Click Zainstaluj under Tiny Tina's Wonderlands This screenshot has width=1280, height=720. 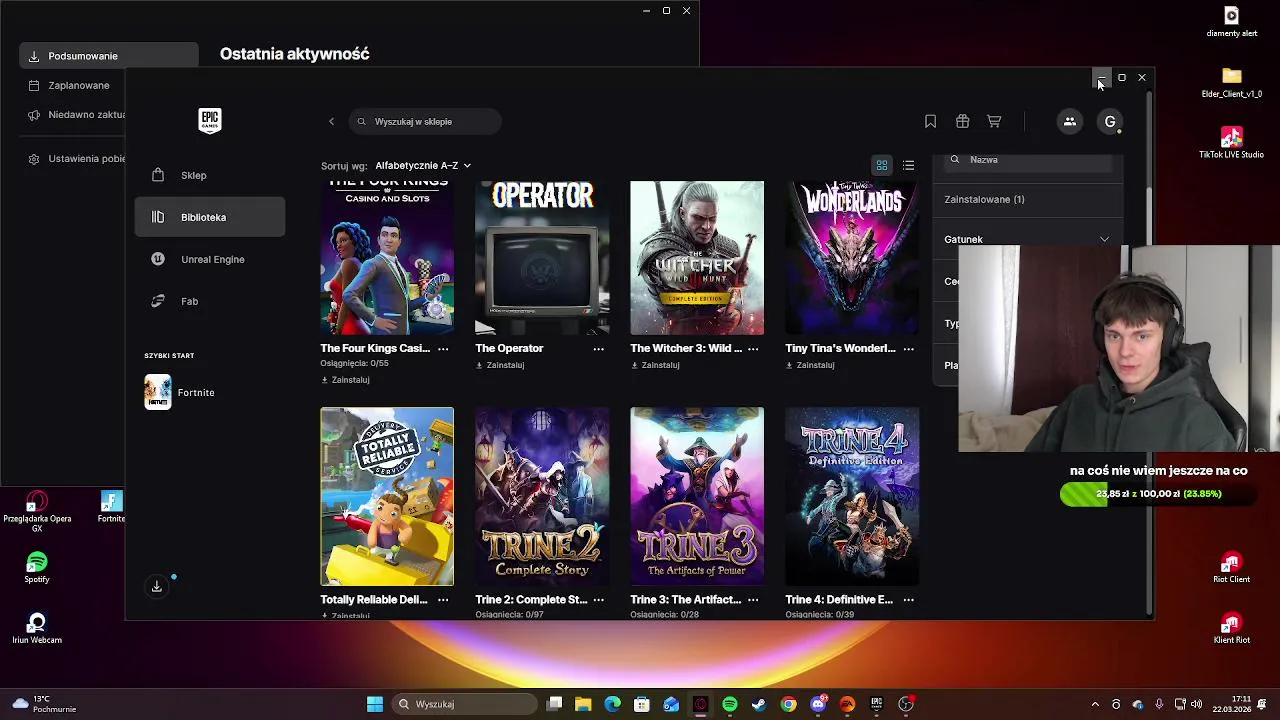810,365
